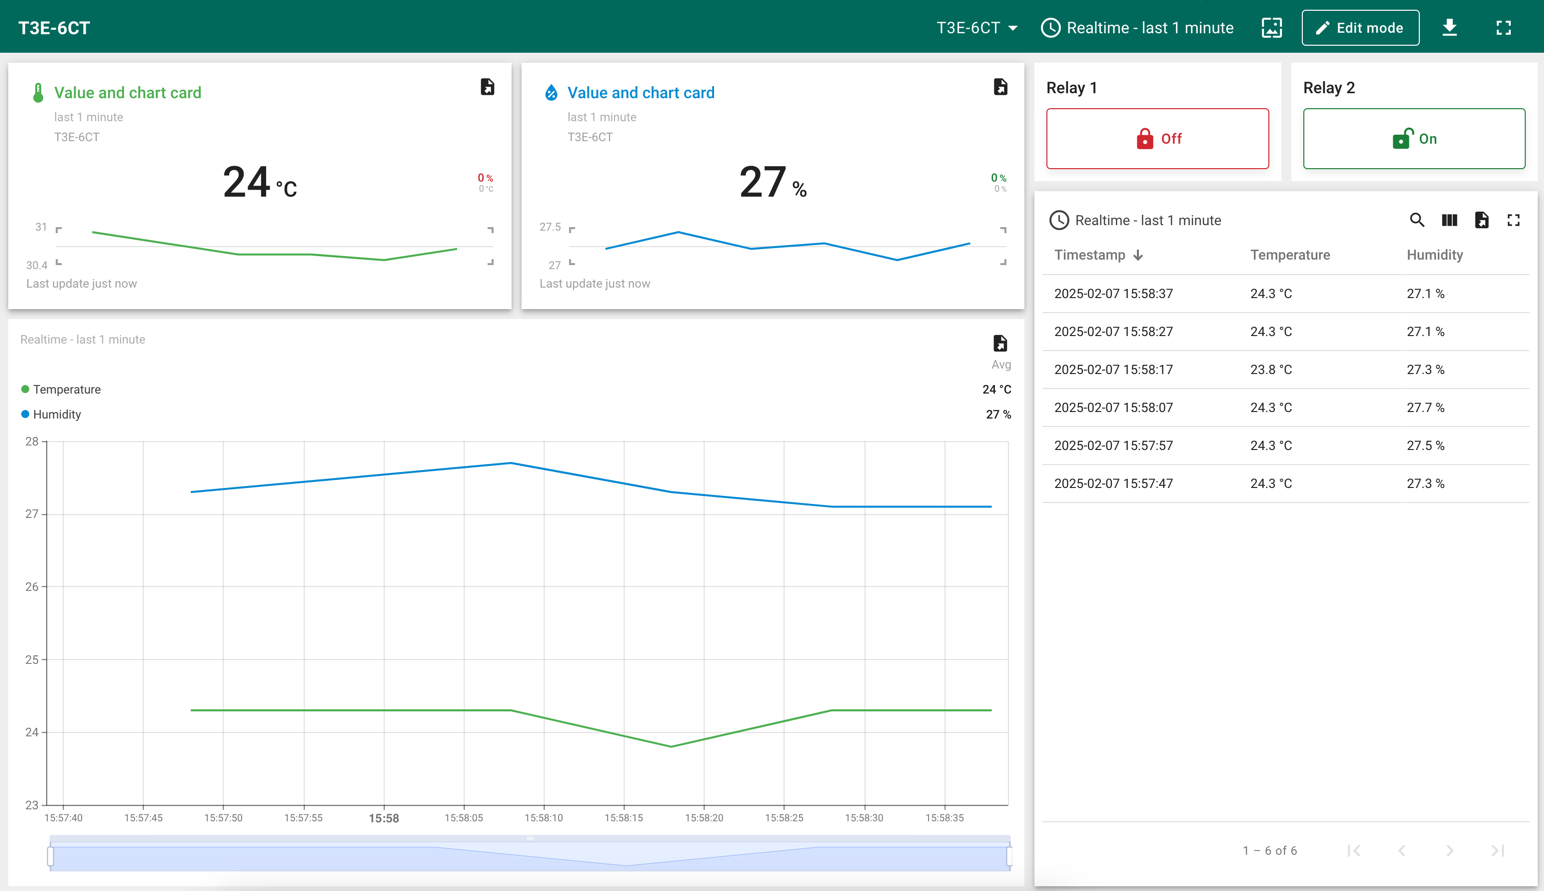Click the dashboard image export icon

(x=1271, y=28)
